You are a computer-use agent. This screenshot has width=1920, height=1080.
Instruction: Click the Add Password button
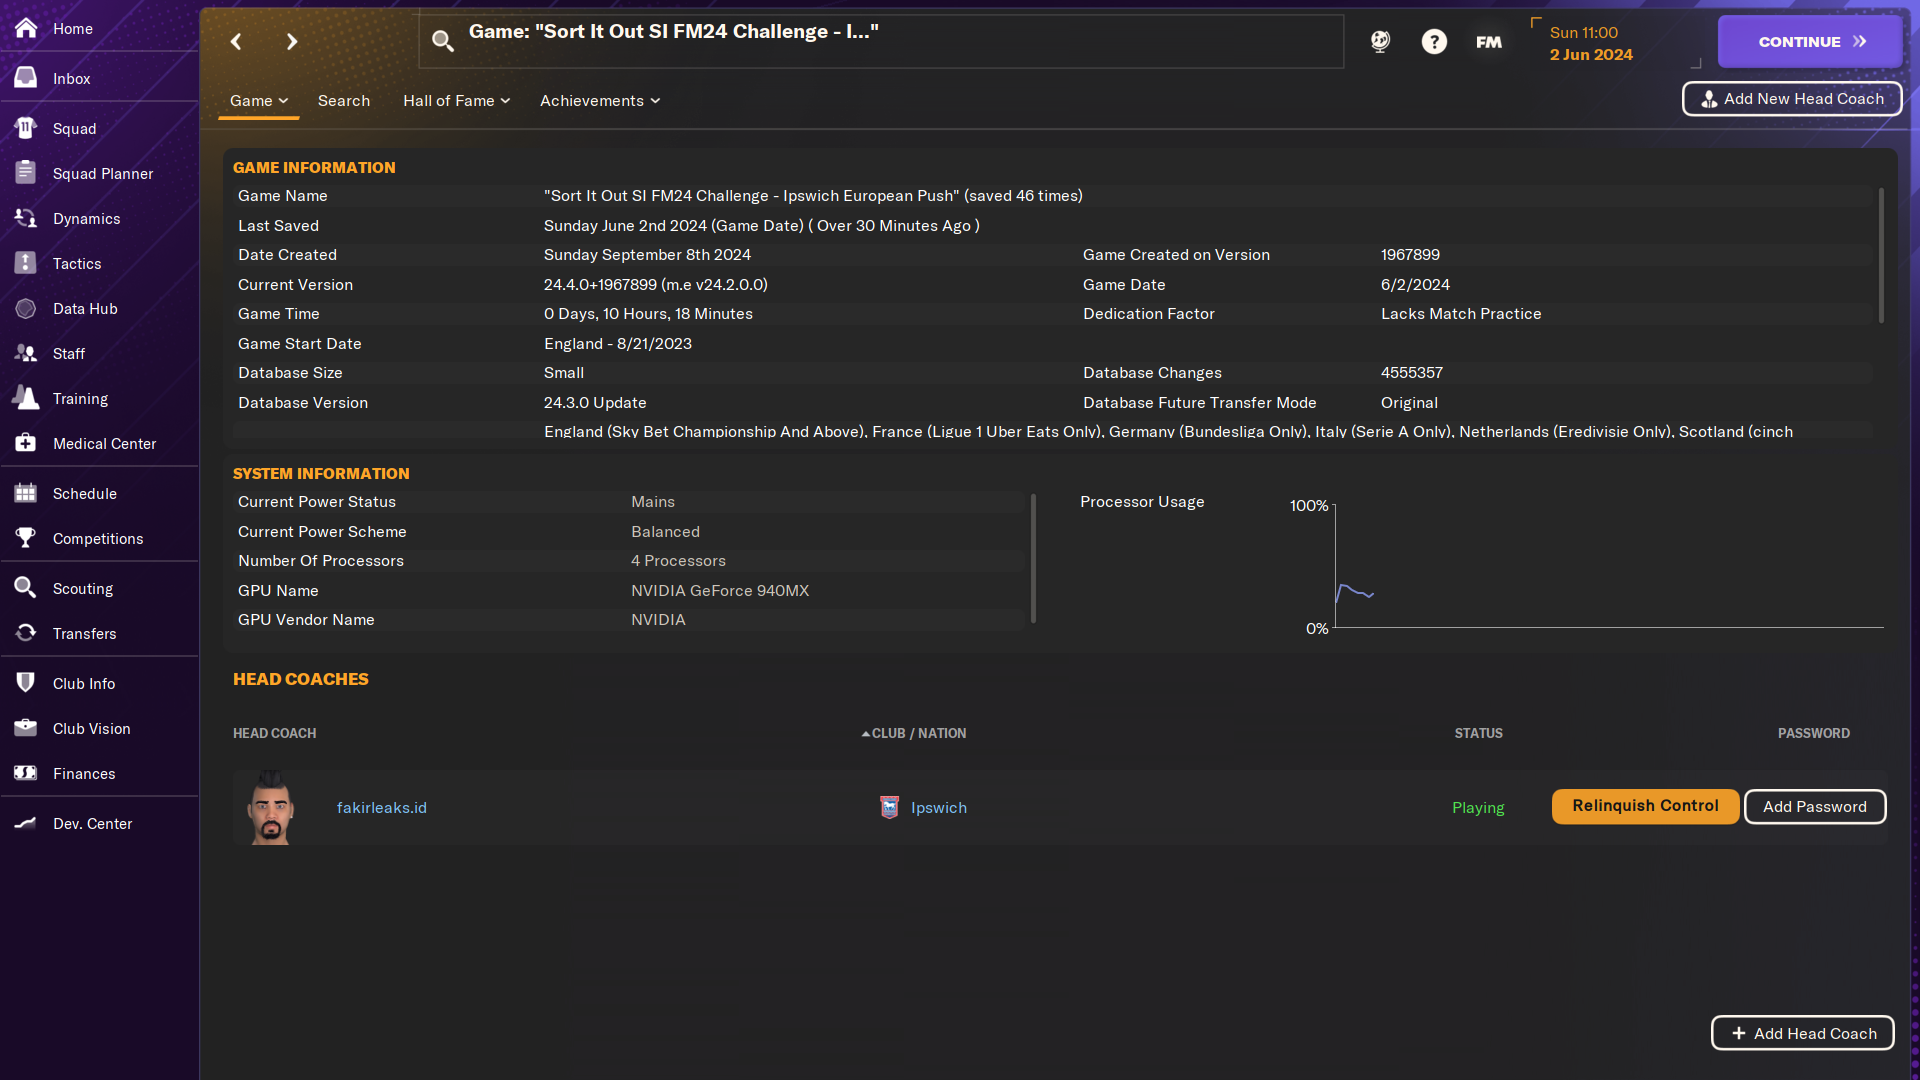pyautogui.click(x=1815, y=806)
